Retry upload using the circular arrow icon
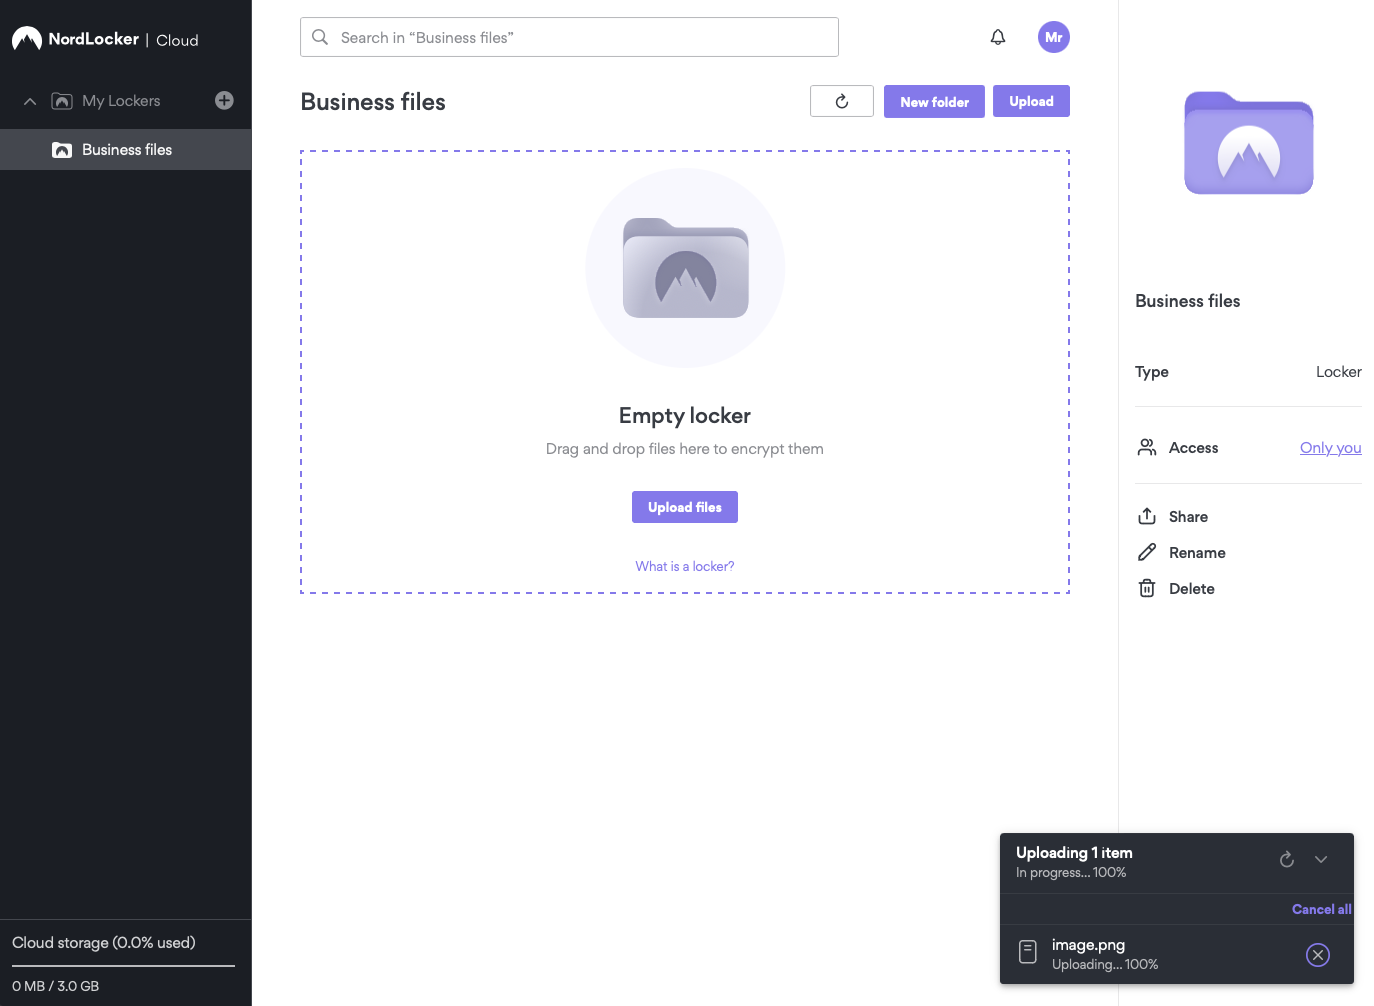 pos(1286,859)
